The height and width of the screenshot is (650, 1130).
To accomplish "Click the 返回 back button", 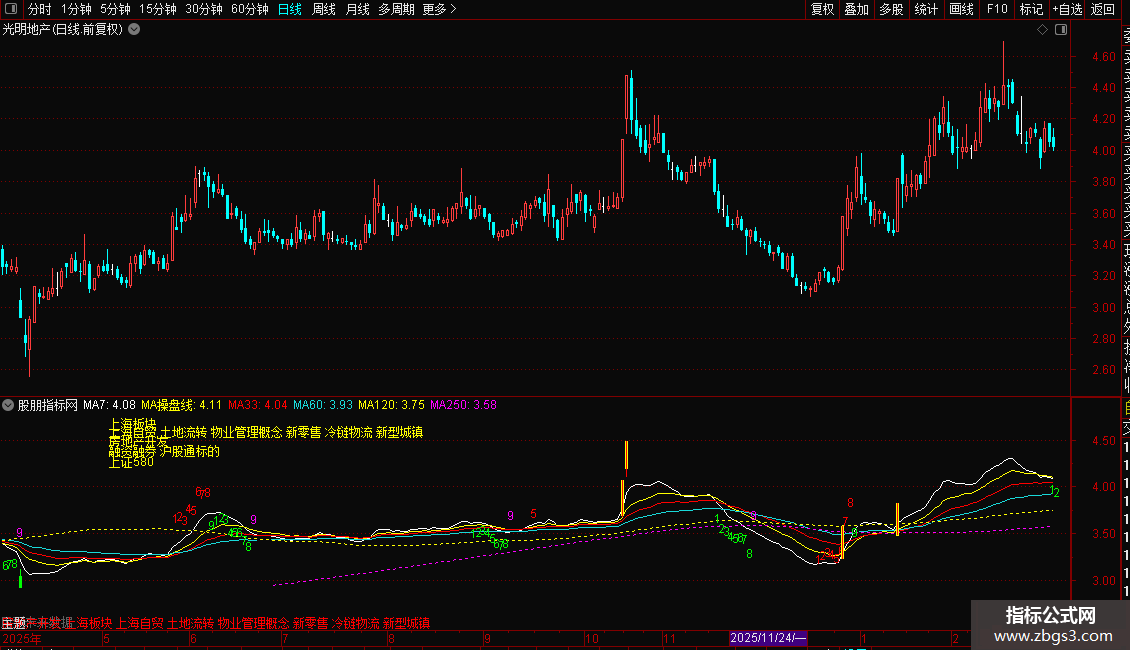I will tap(1102, 9).
